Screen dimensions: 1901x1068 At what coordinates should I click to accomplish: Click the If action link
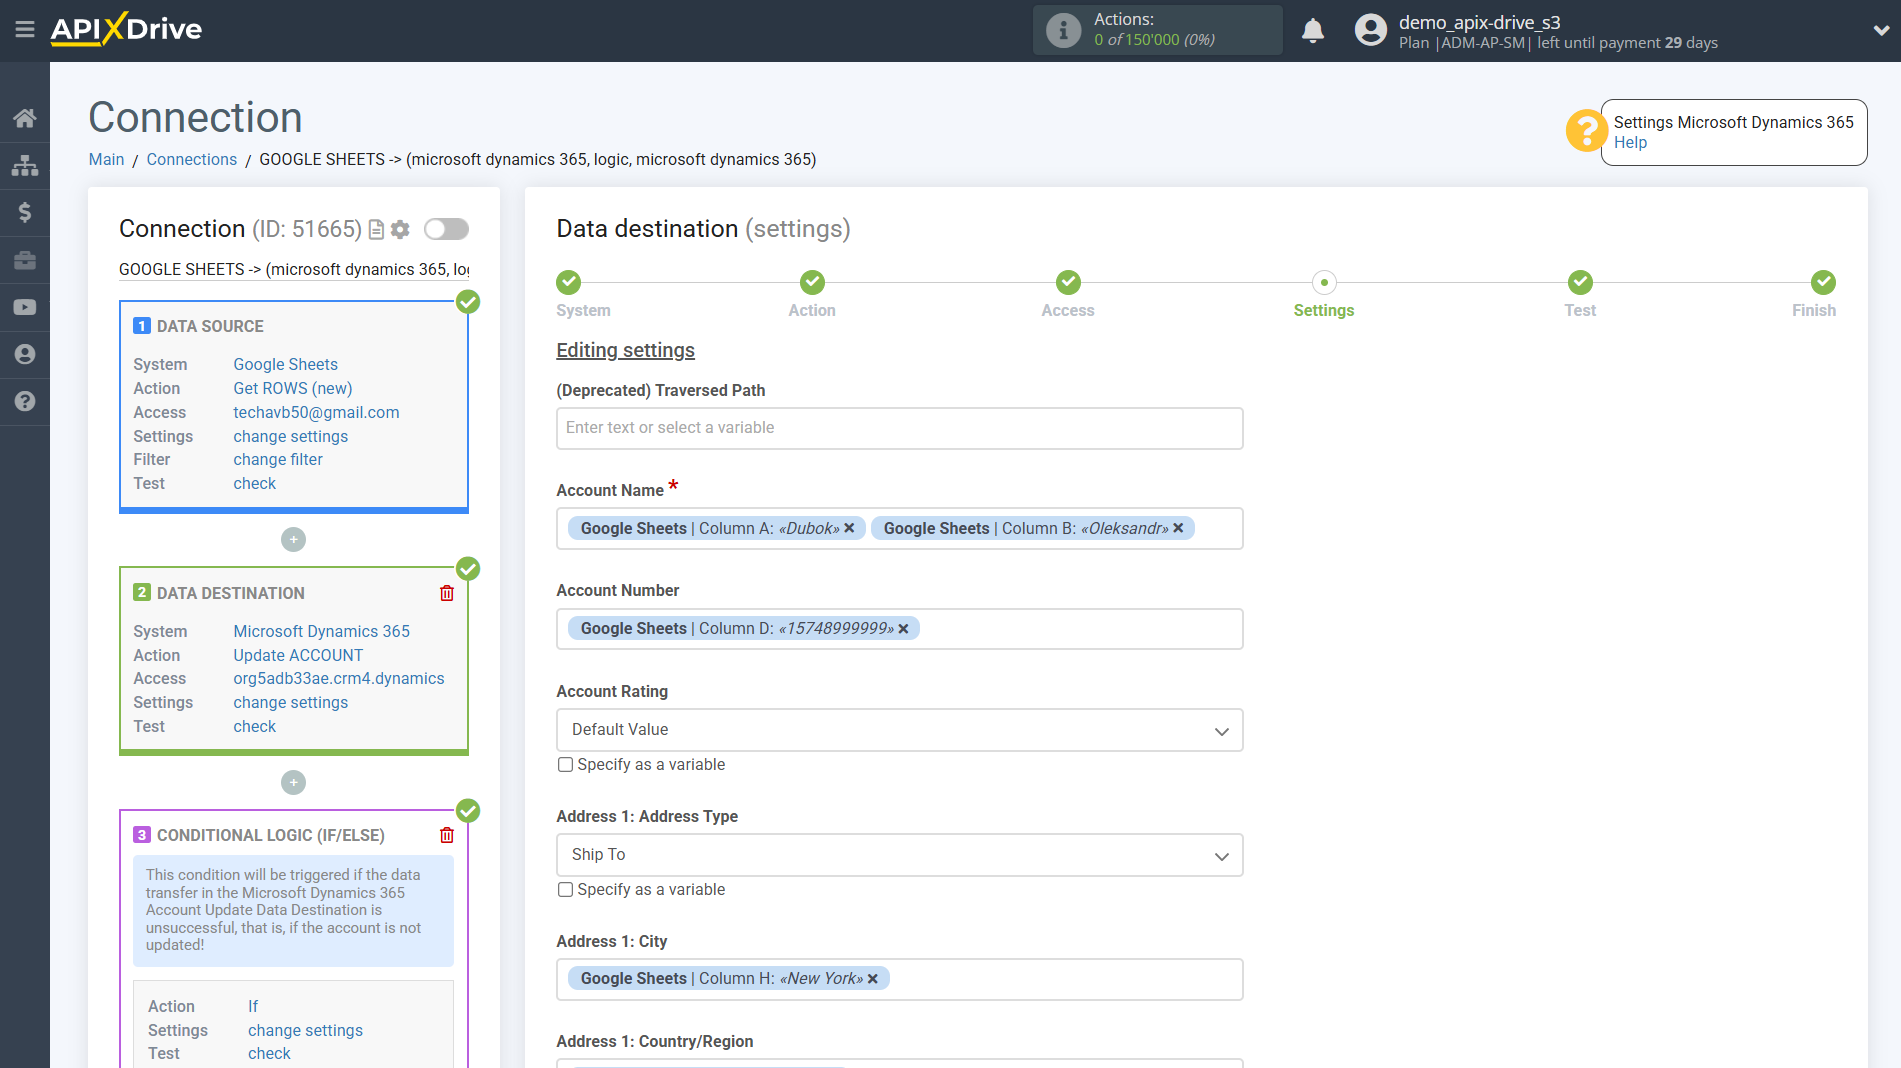click(x=253, y=1006)
